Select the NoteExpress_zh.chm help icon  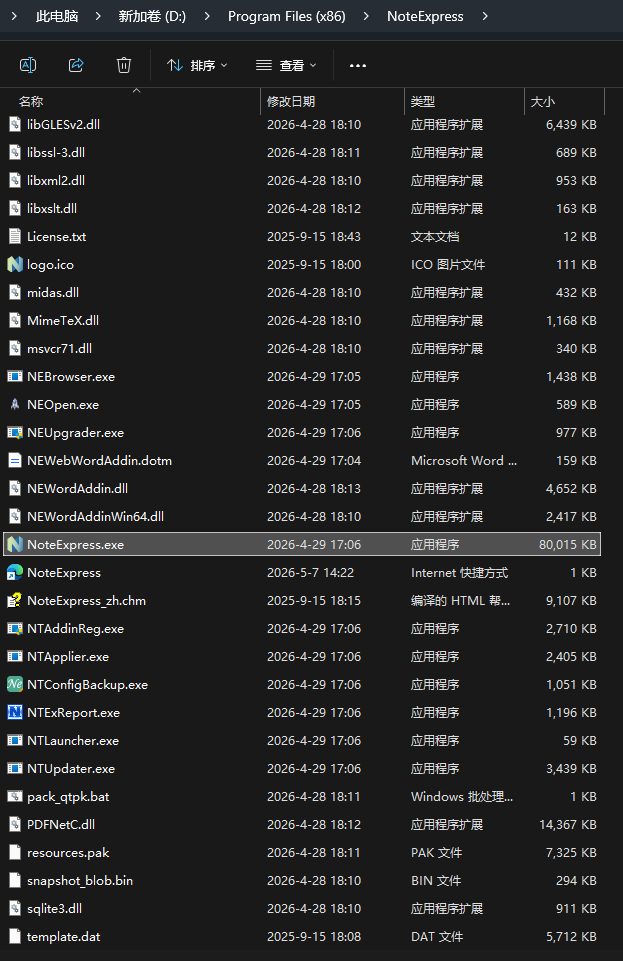[15, 601]
